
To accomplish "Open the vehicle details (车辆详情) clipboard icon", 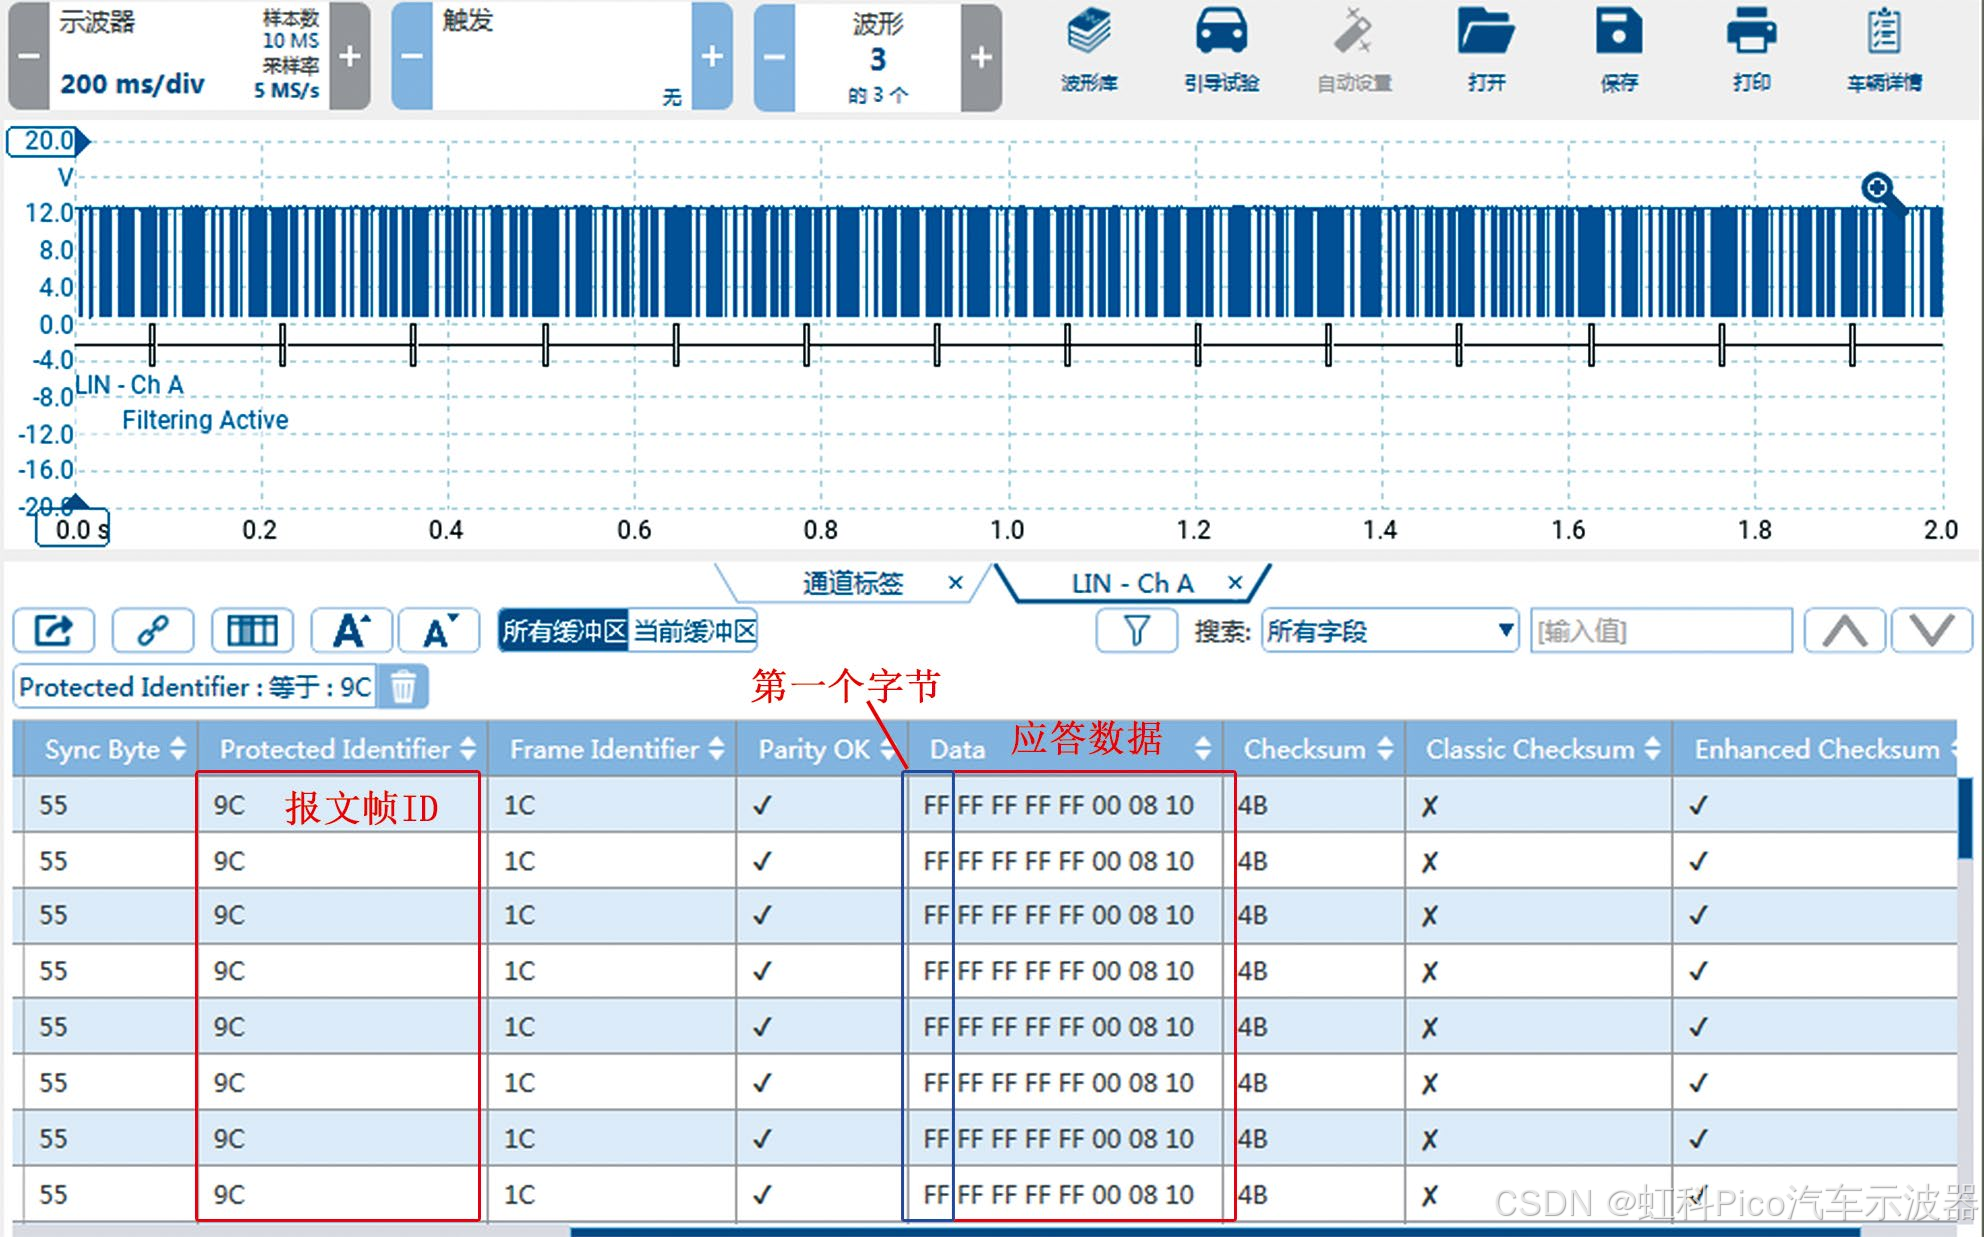I will click(x=1884, y=33).
